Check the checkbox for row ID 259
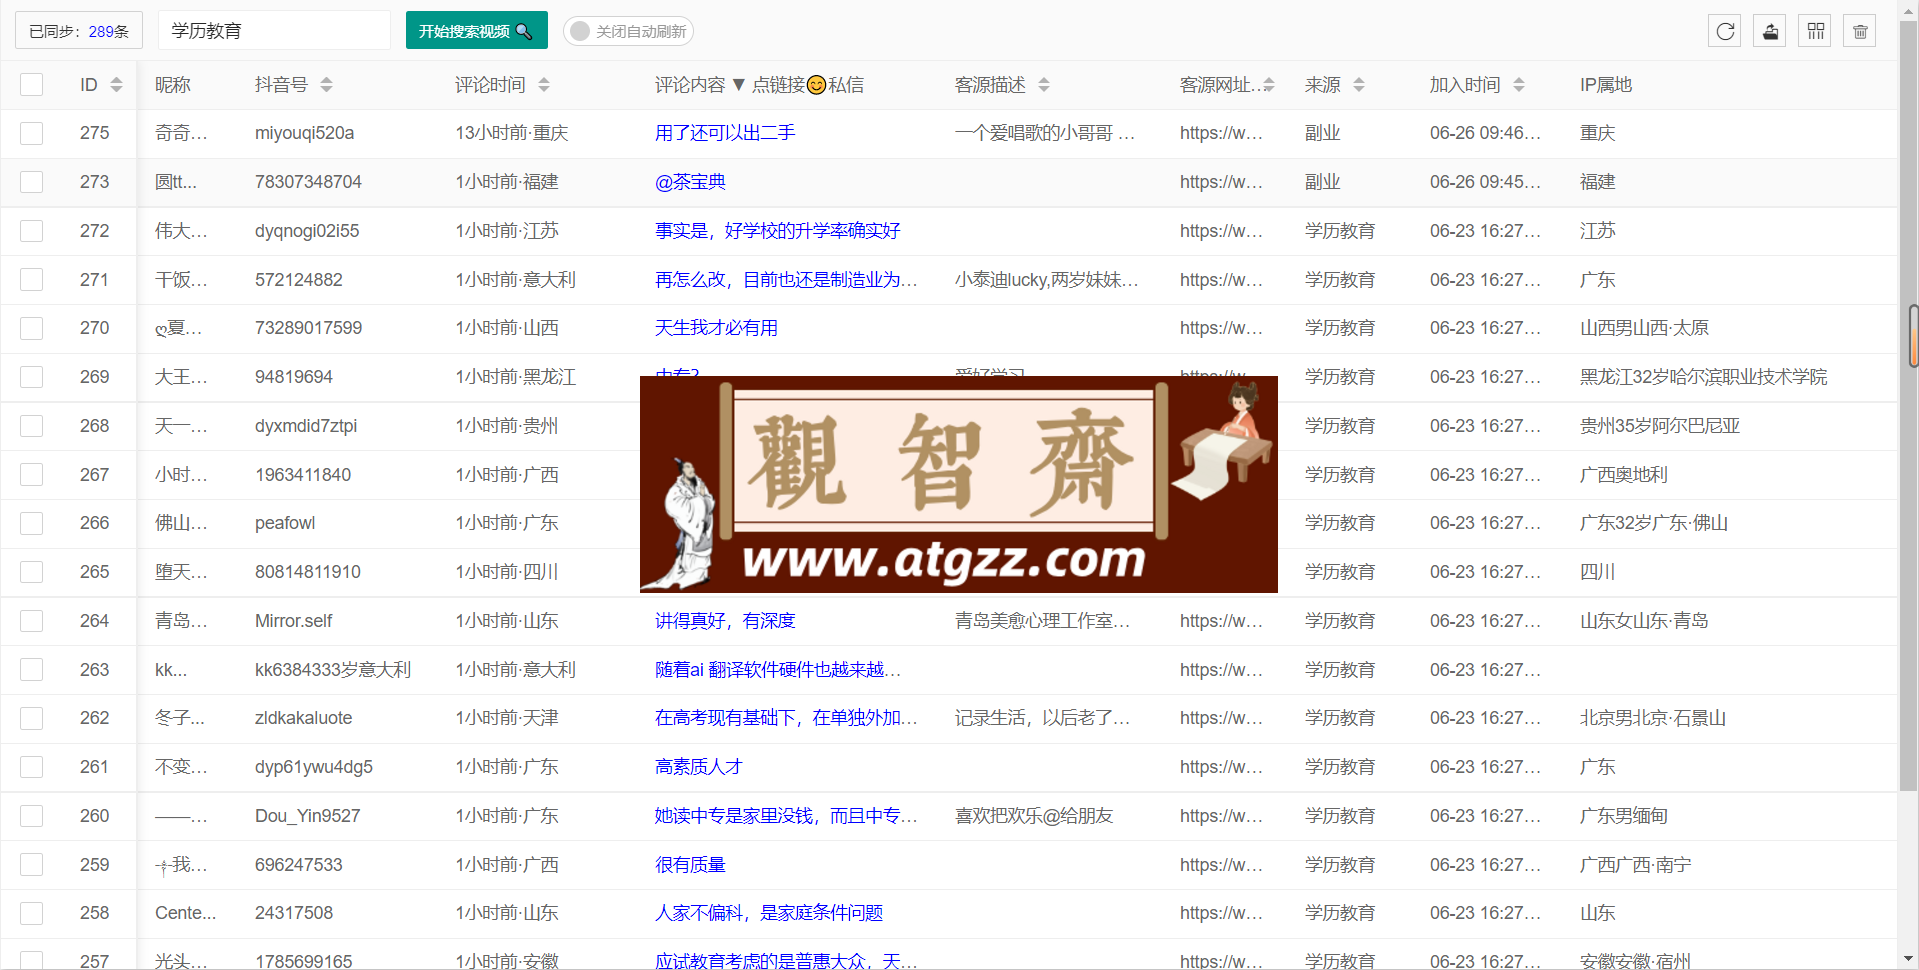The image size is (1919, 970). 32,865
